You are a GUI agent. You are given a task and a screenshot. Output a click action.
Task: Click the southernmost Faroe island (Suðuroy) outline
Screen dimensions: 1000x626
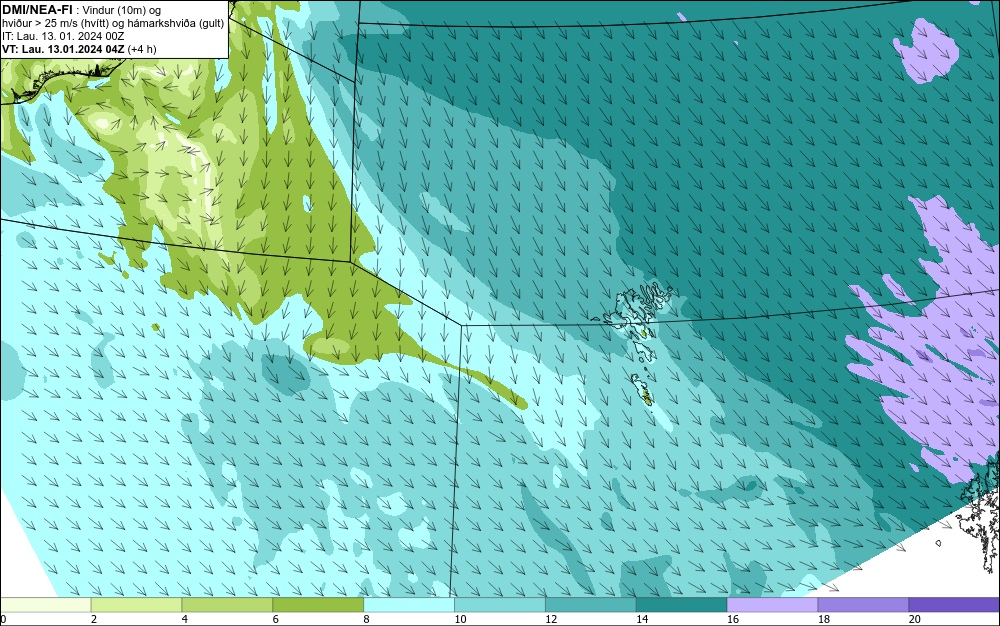[x=643, y=390]
